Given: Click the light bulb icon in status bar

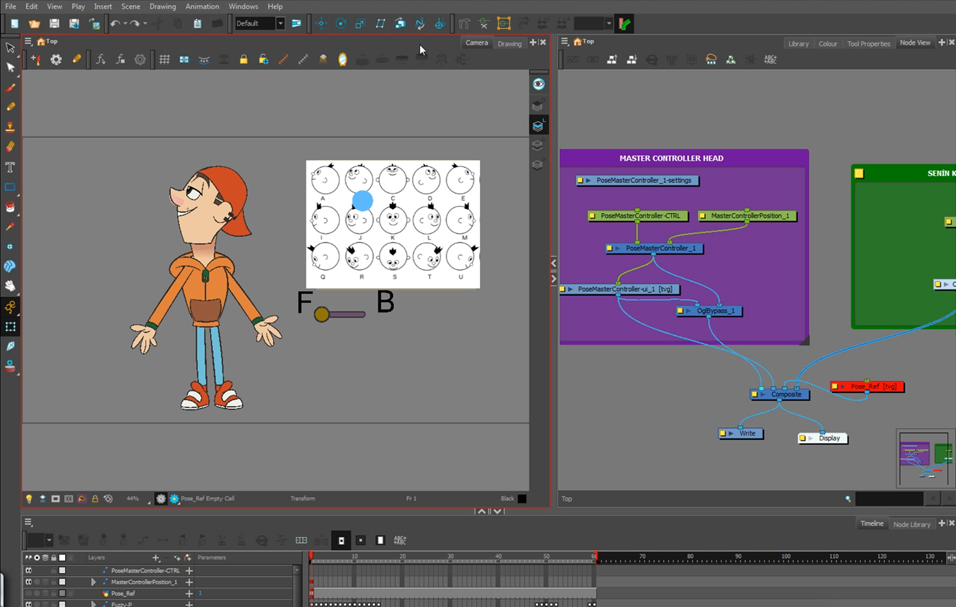Looking at the screenshot, I should (29, 498).
